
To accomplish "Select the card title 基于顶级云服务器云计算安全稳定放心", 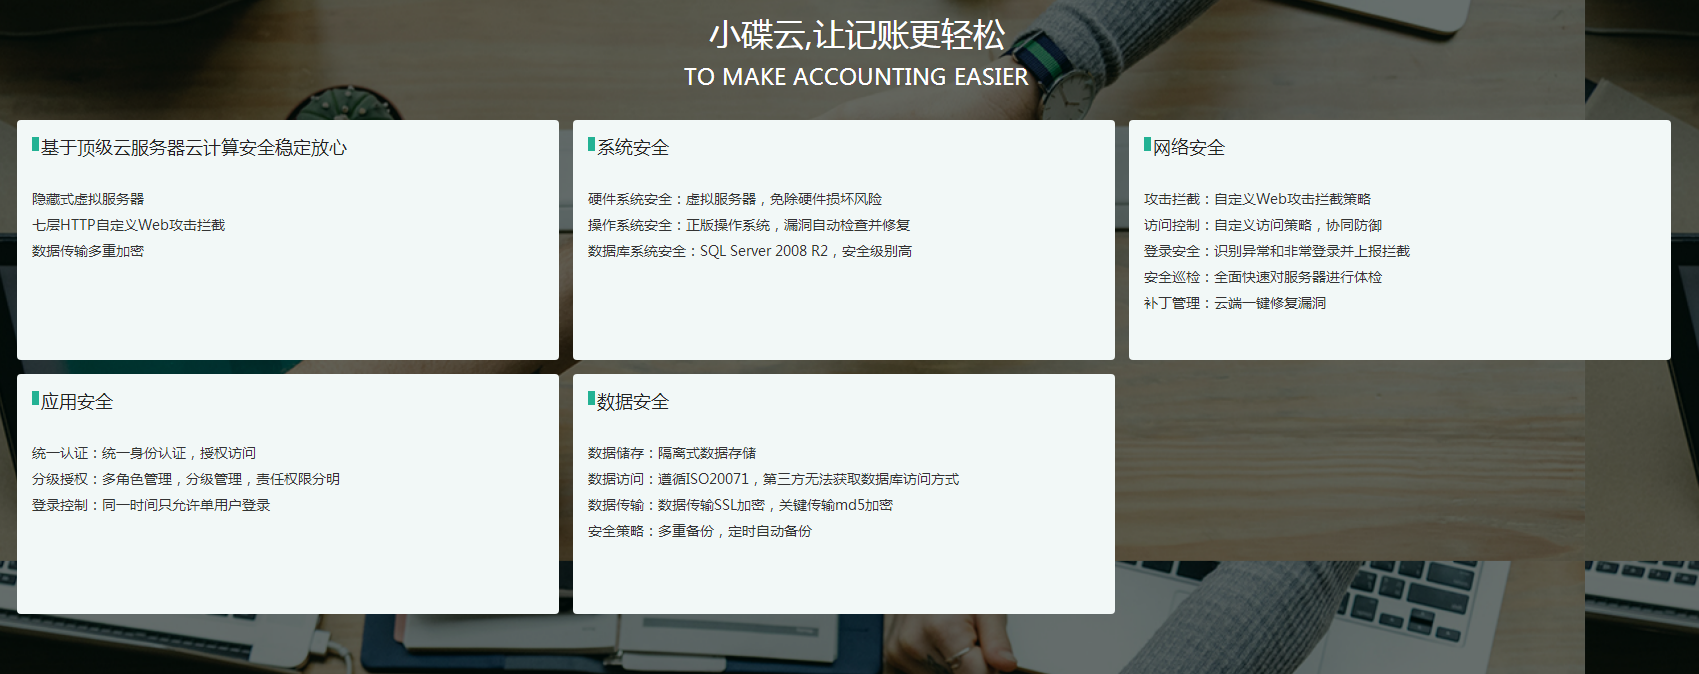I will pos(194,148).
